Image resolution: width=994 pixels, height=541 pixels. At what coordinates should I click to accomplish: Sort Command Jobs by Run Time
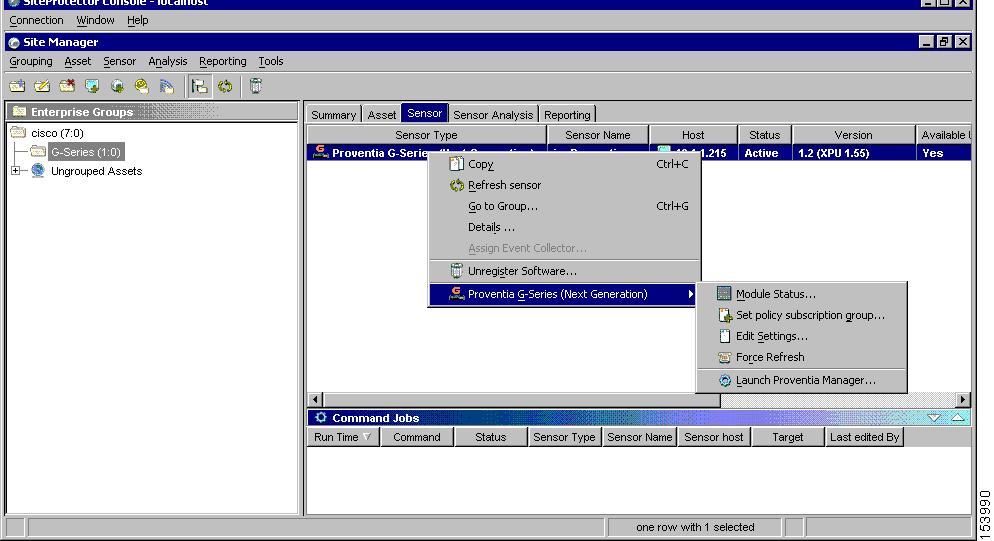point(343,437)
